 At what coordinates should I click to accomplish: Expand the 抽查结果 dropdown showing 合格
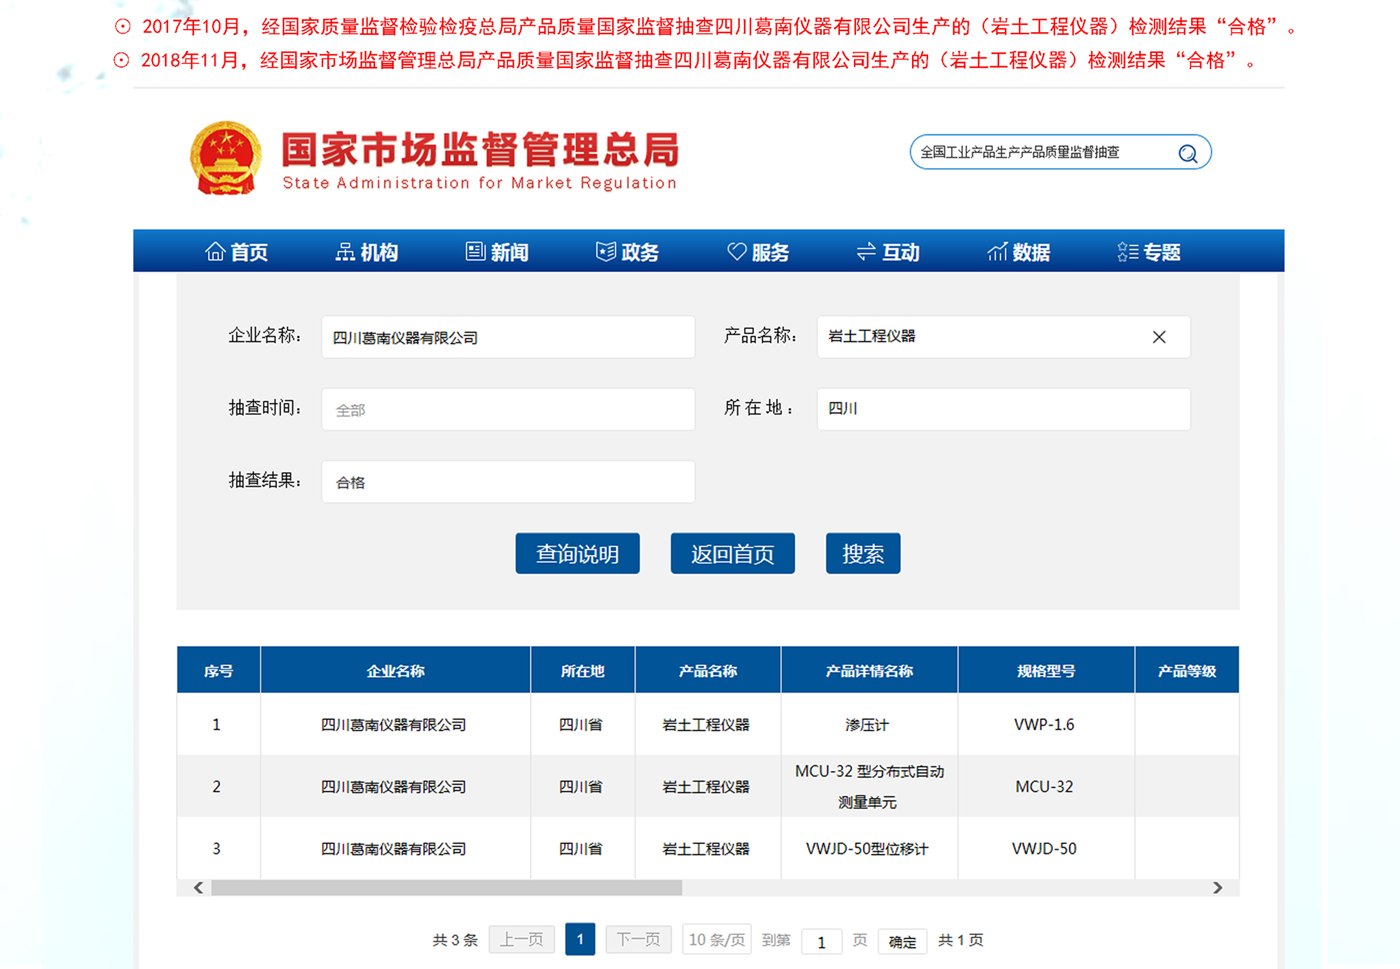508,482
